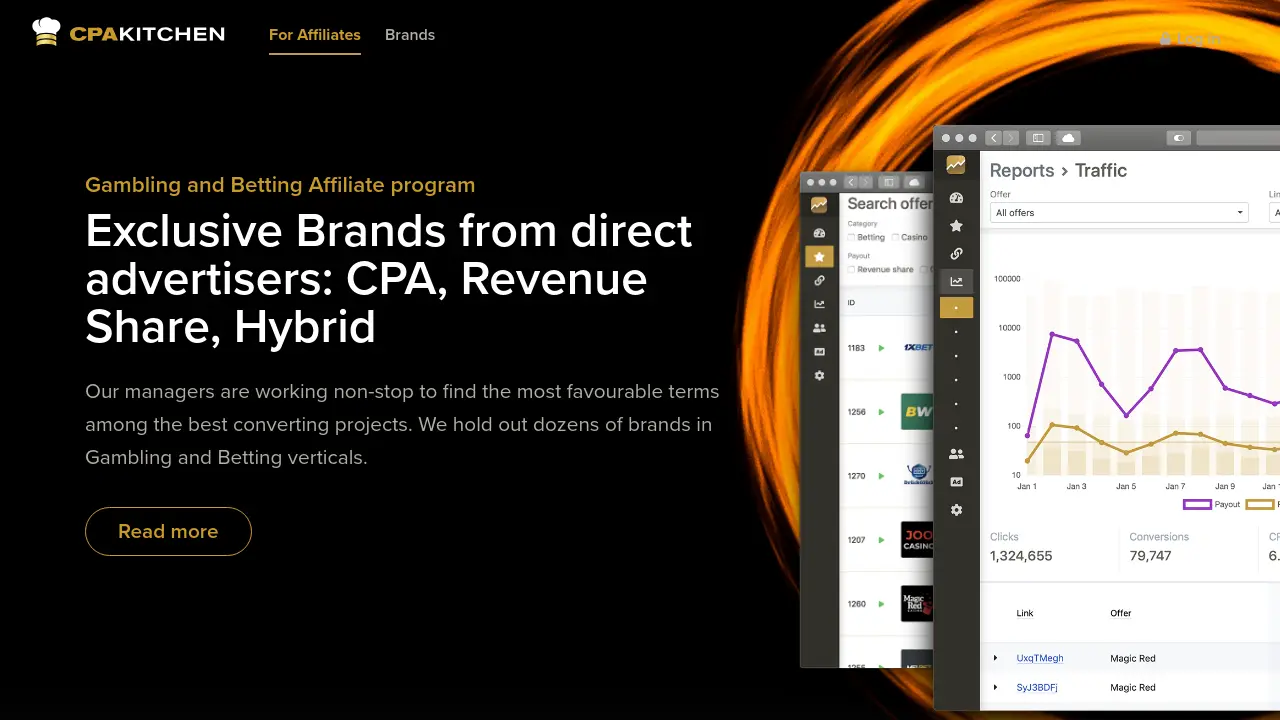The image size is (1280, 720).
Task: Click the CPA Kitchen chef hat logo
Action: pos(128,34)
